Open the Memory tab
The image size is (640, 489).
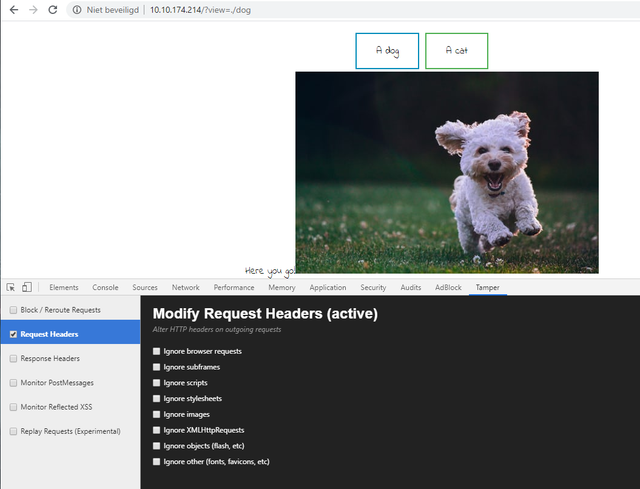click(x=282, y=287)
